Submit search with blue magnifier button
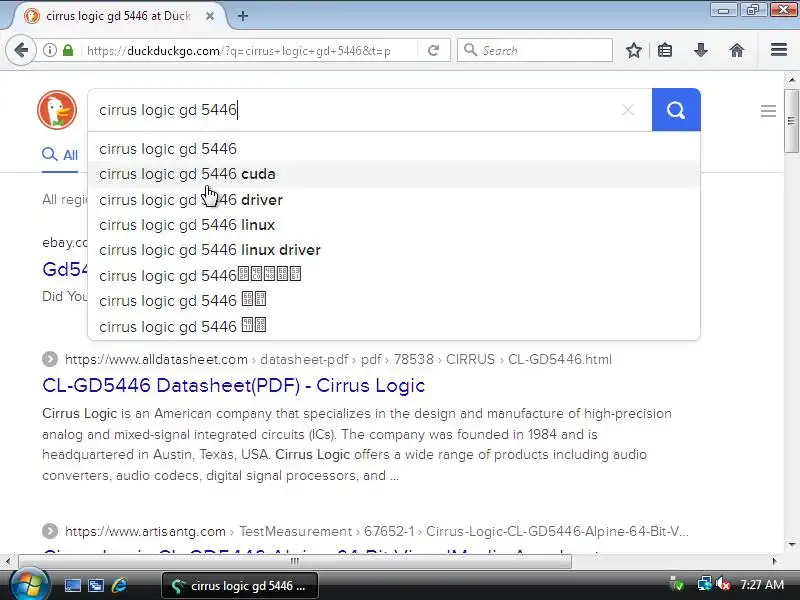800x600 pixels. 676,110
